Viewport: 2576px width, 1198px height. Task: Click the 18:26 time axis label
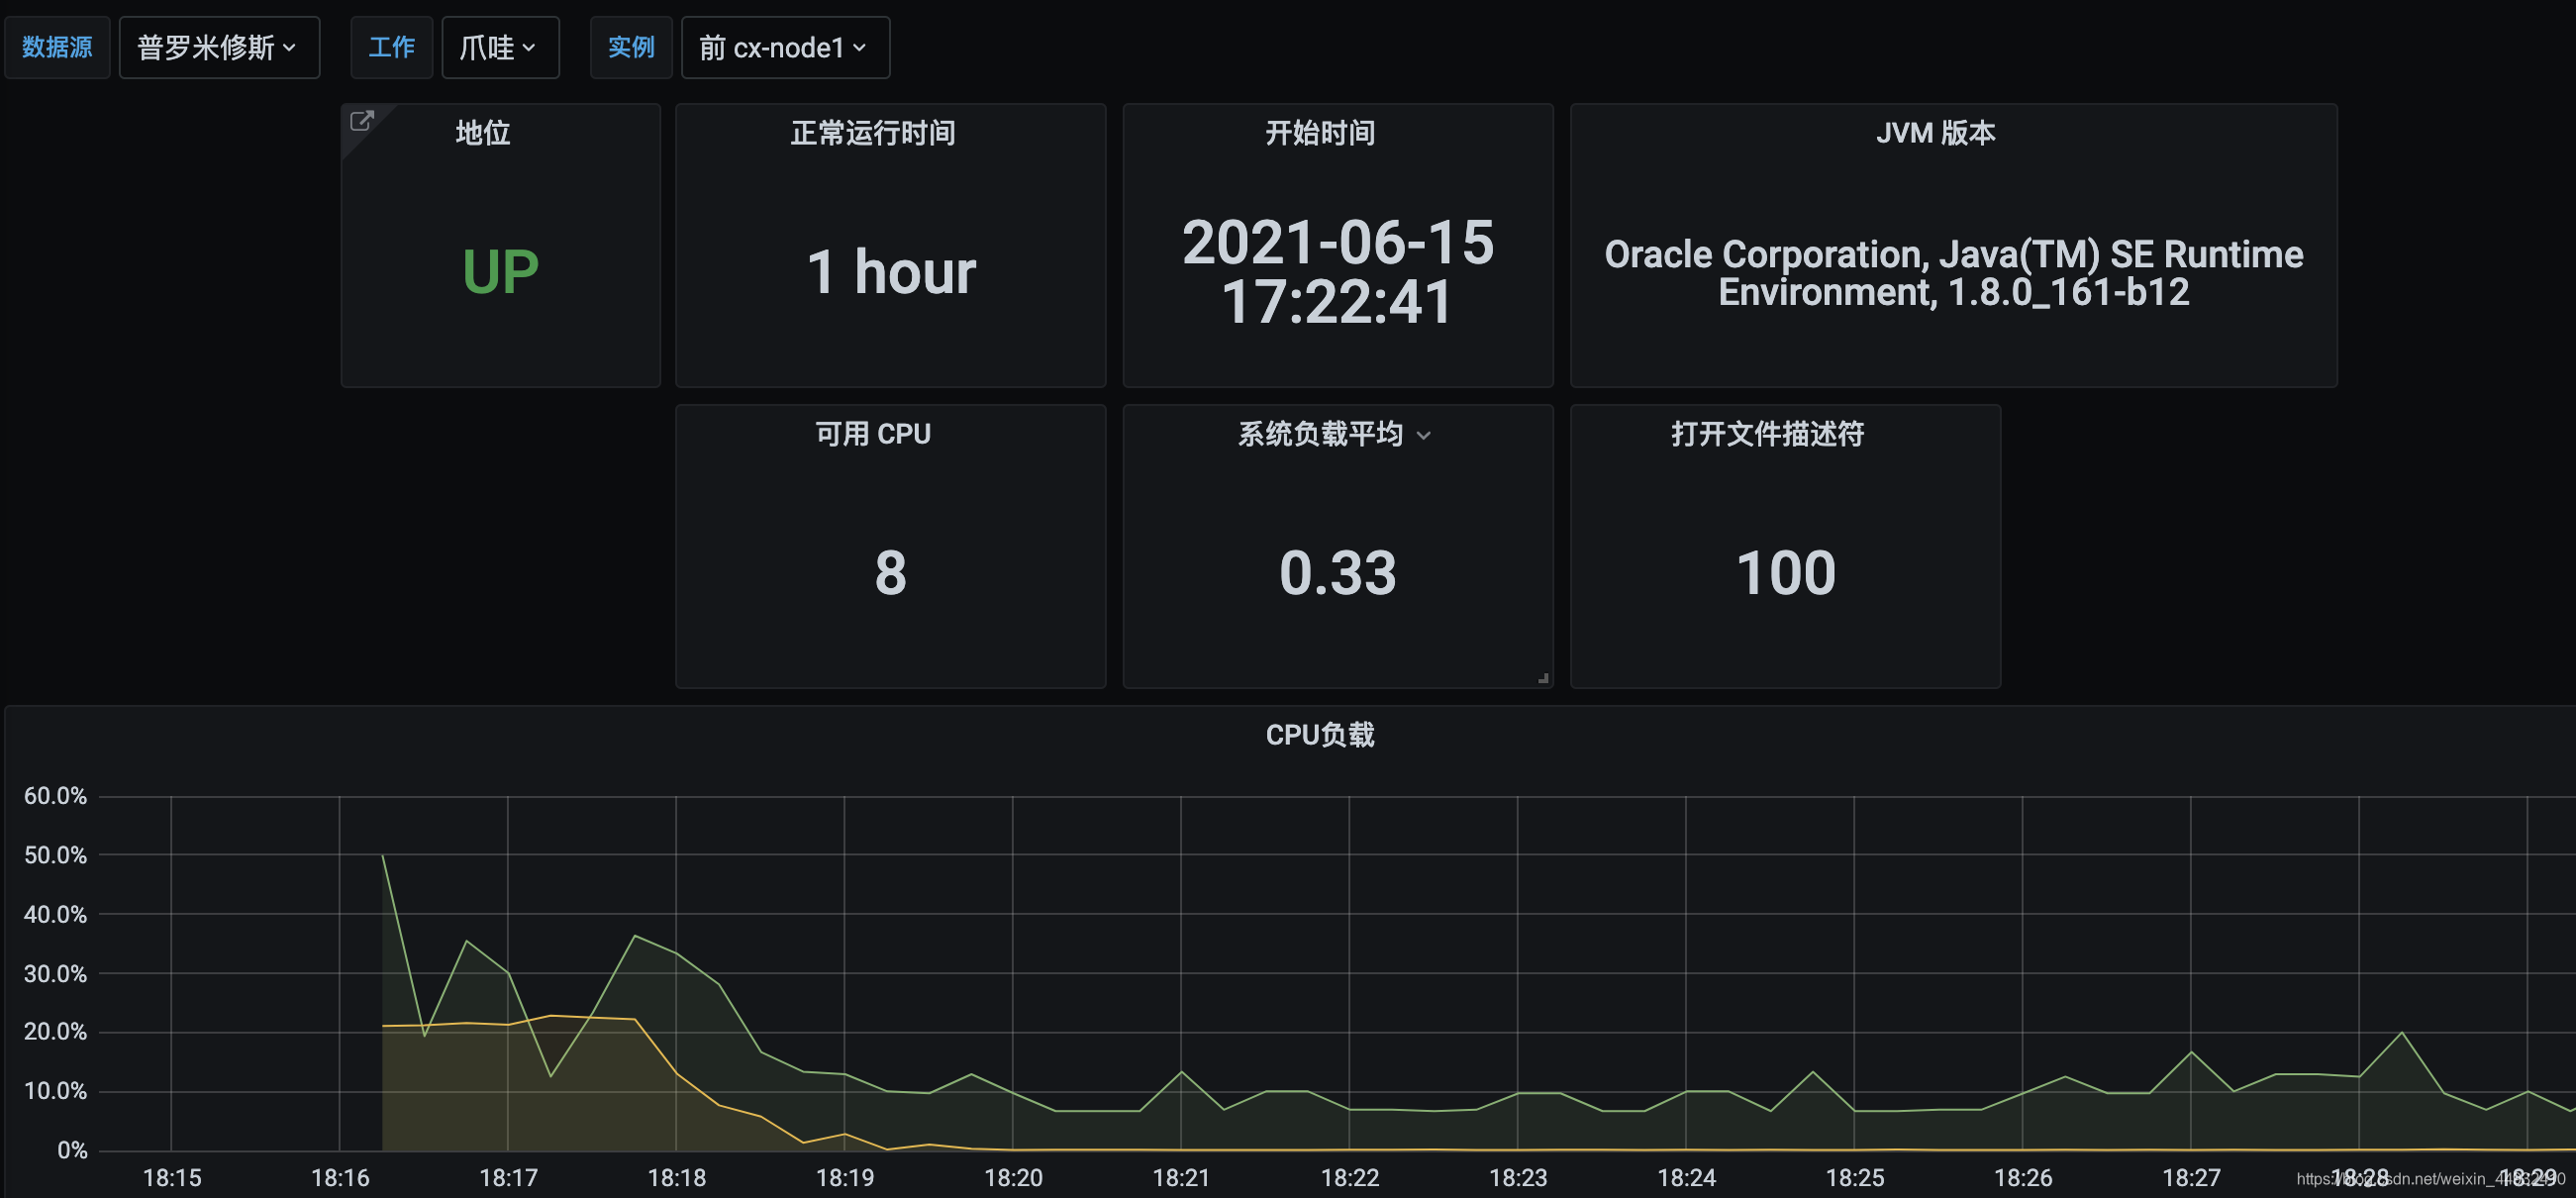coord(2023,1178)
